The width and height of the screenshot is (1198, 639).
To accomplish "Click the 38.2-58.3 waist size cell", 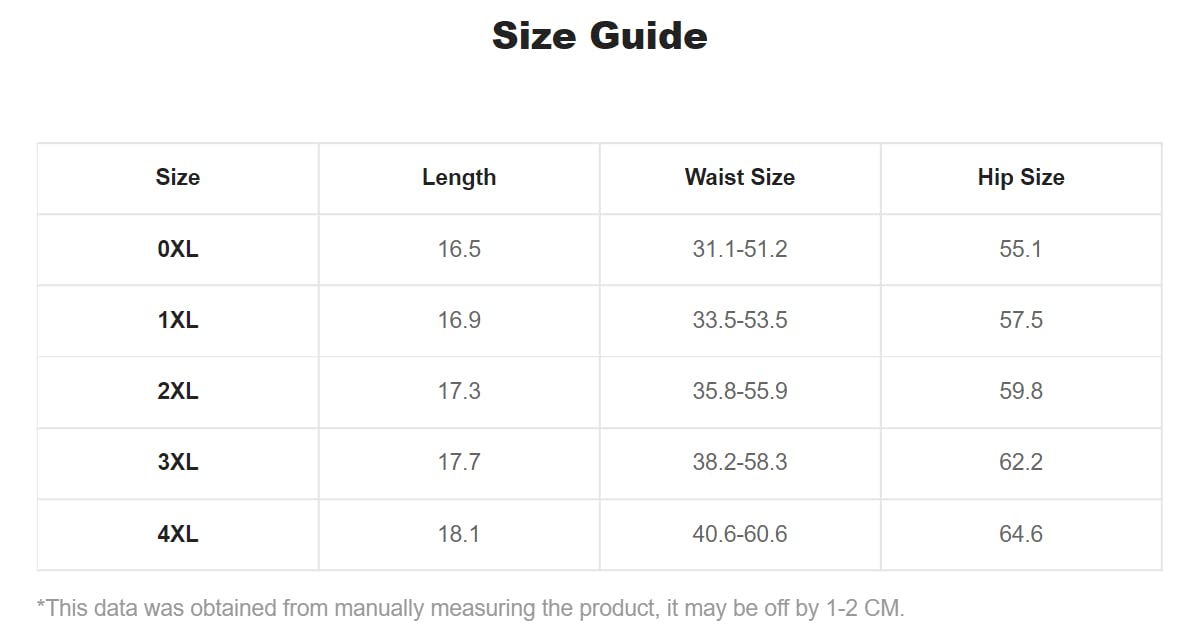I will click(740, 463).
